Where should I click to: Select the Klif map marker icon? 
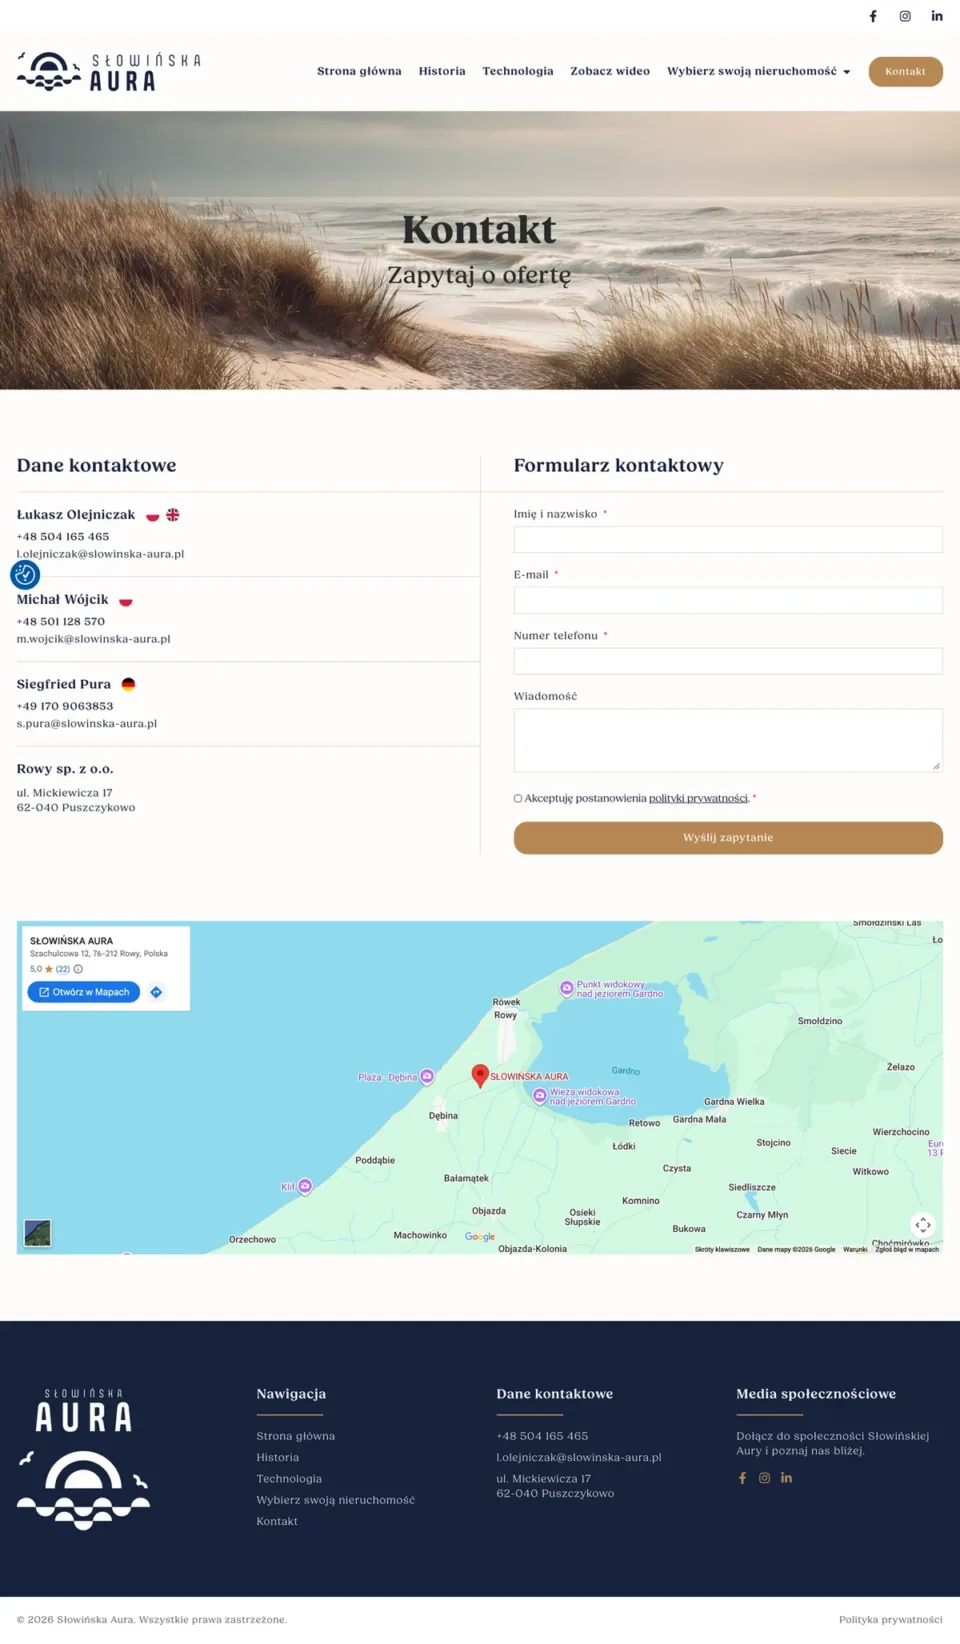pos(305,1186)
